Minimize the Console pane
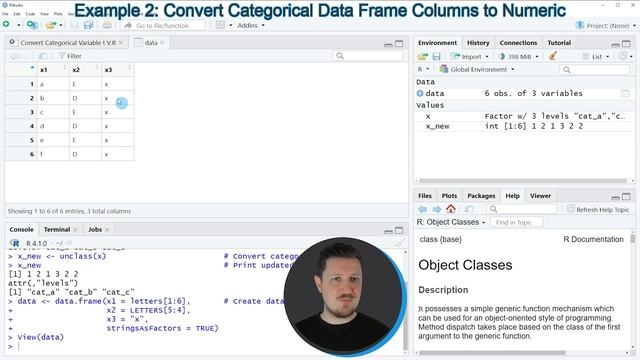The width and height of the screenshot is (640, 360). pyautogui.click(x=388, y=231)
